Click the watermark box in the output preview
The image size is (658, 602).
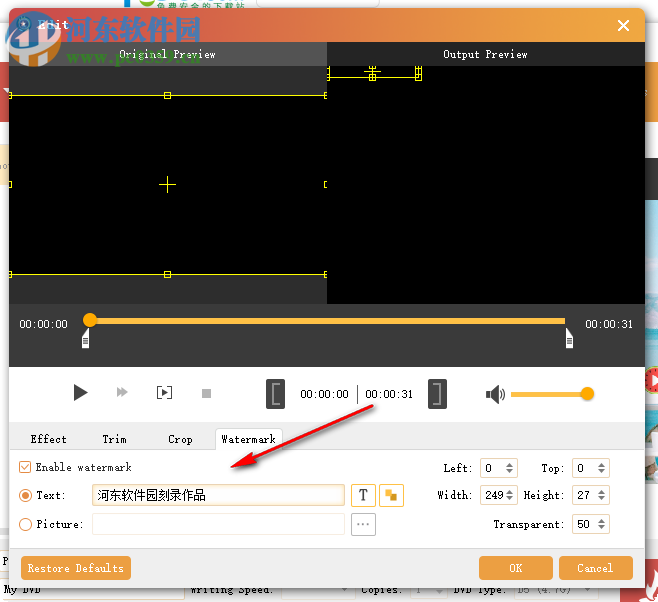373,73
